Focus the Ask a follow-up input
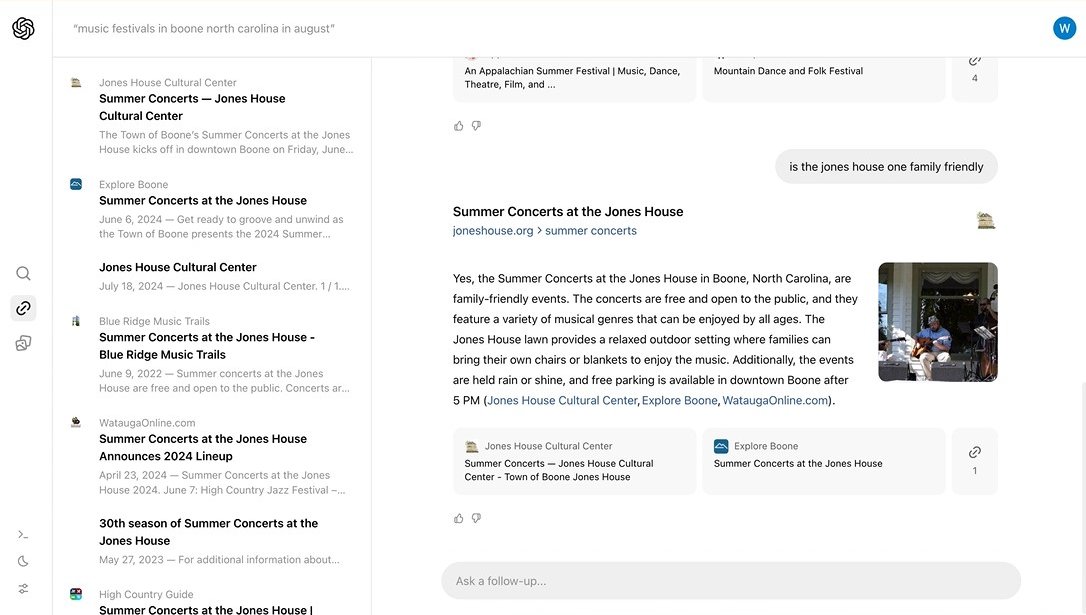 [730, 581]
